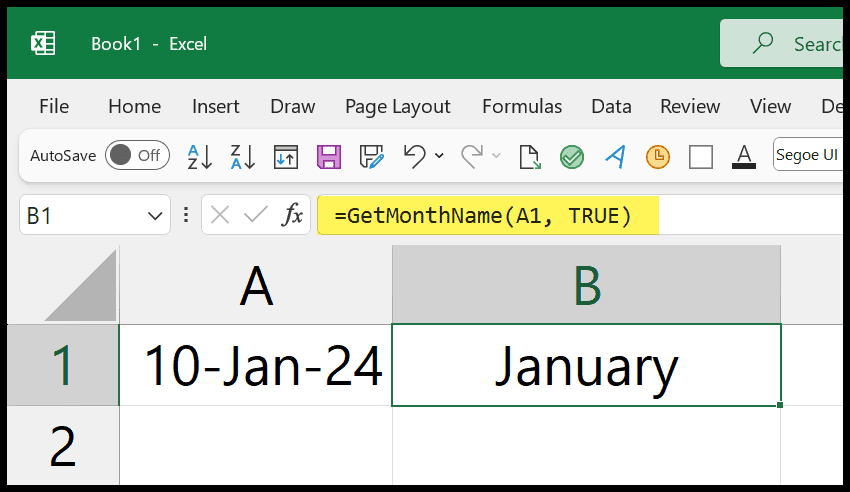Switch to the Page Layout tab

coord(398,107)
